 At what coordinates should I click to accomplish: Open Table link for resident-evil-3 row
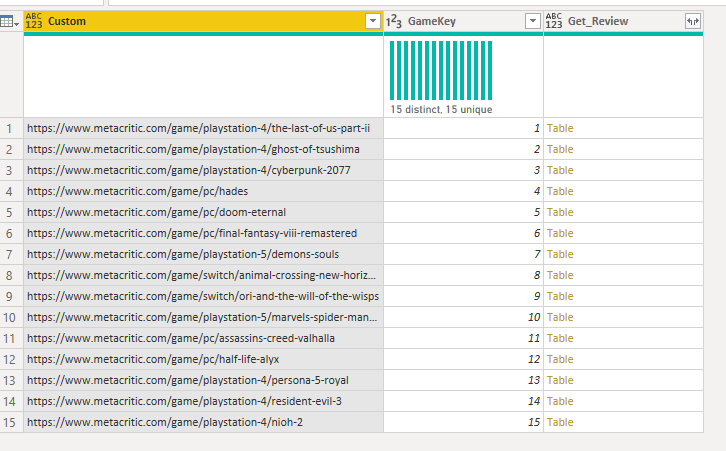click(560, 401)
